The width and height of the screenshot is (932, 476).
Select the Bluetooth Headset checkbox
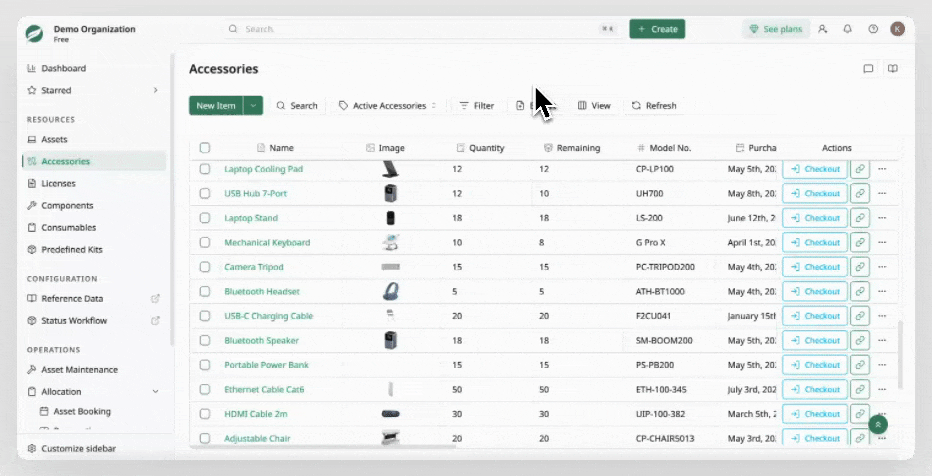click(205, 291)
